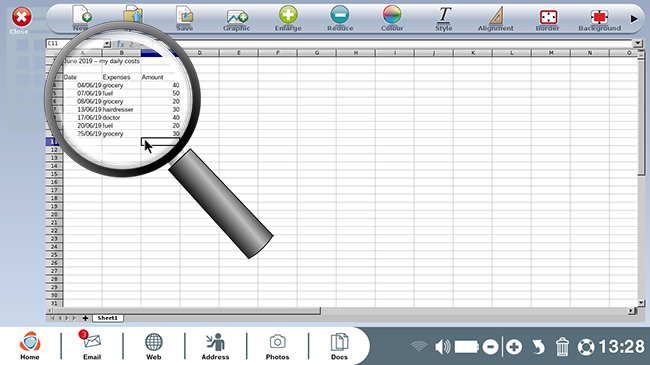Open the trash bin icon
The height and width of the screenshot is (365, 650).
[562, 346]
